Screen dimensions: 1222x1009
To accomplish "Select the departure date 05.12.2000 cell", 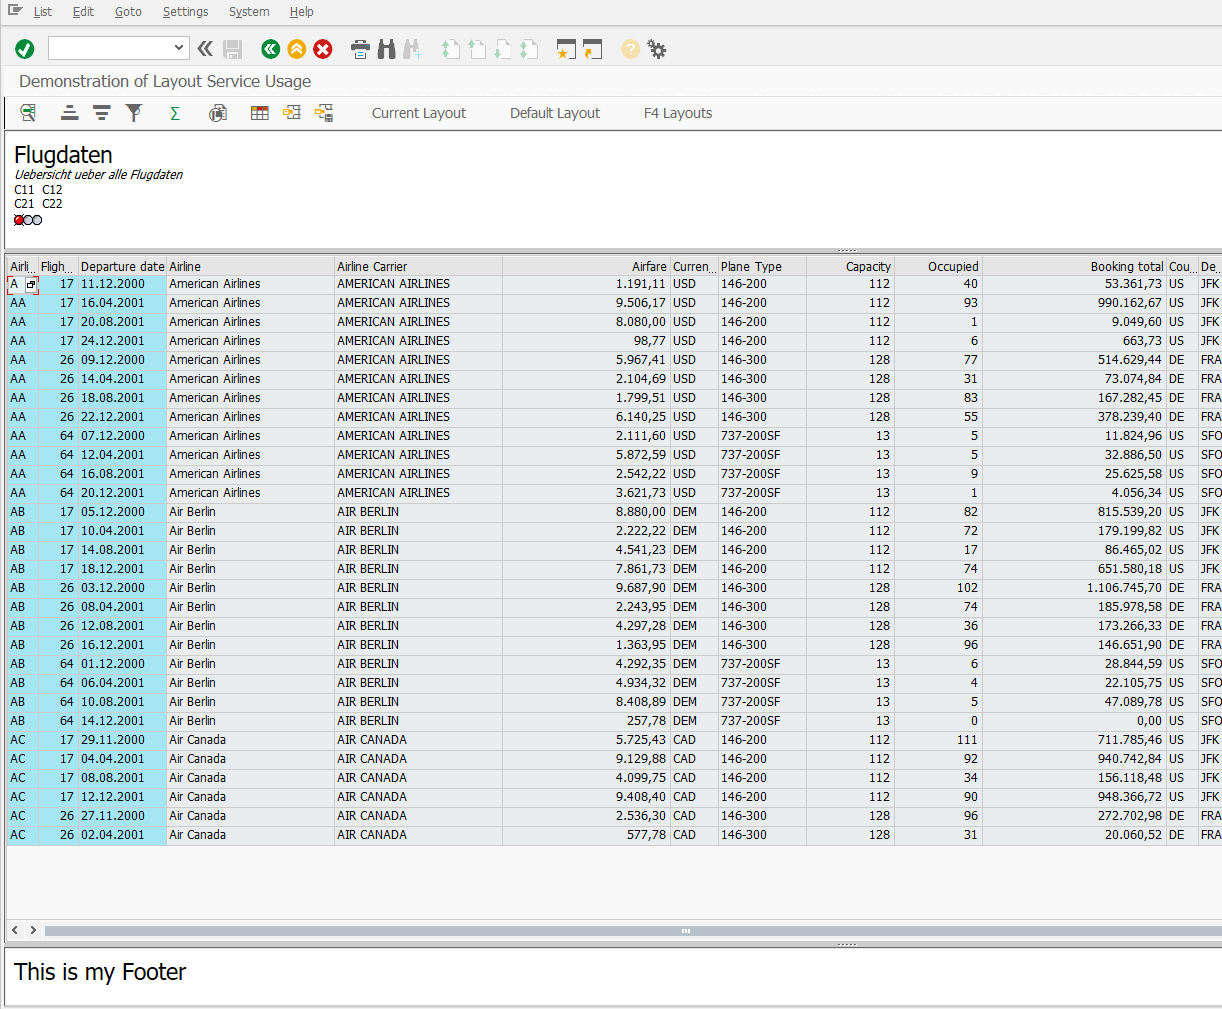I will (x=122, y=512).
